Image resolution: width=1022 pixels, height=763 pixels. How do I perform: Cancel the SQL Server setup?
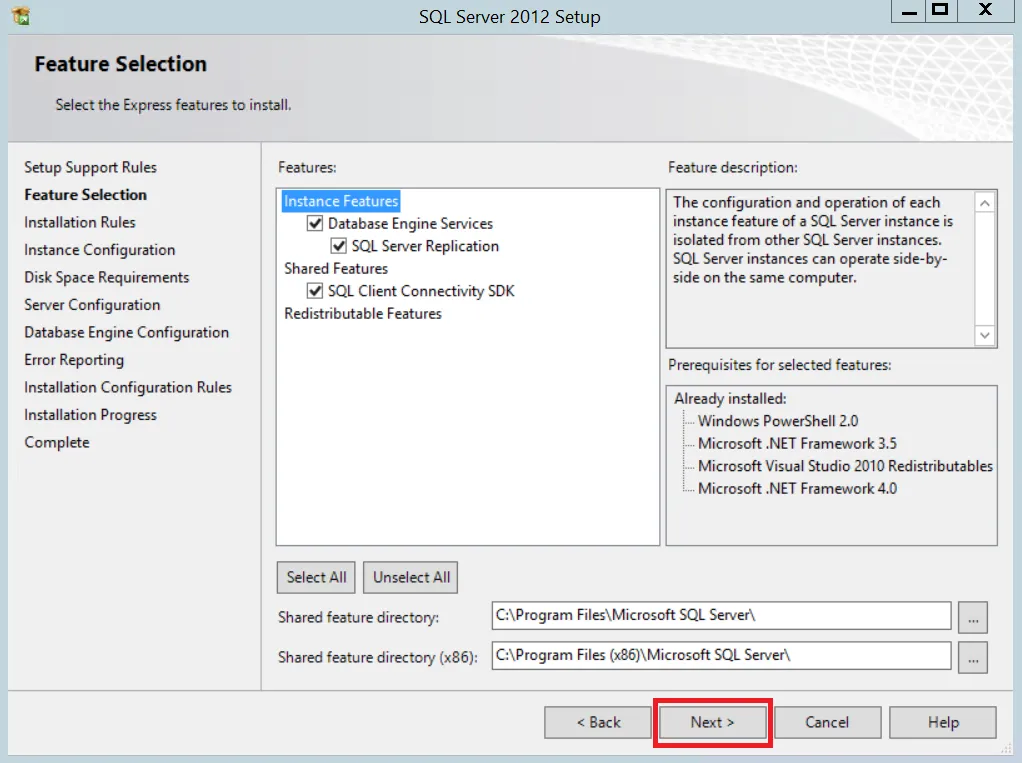(827, 722)
